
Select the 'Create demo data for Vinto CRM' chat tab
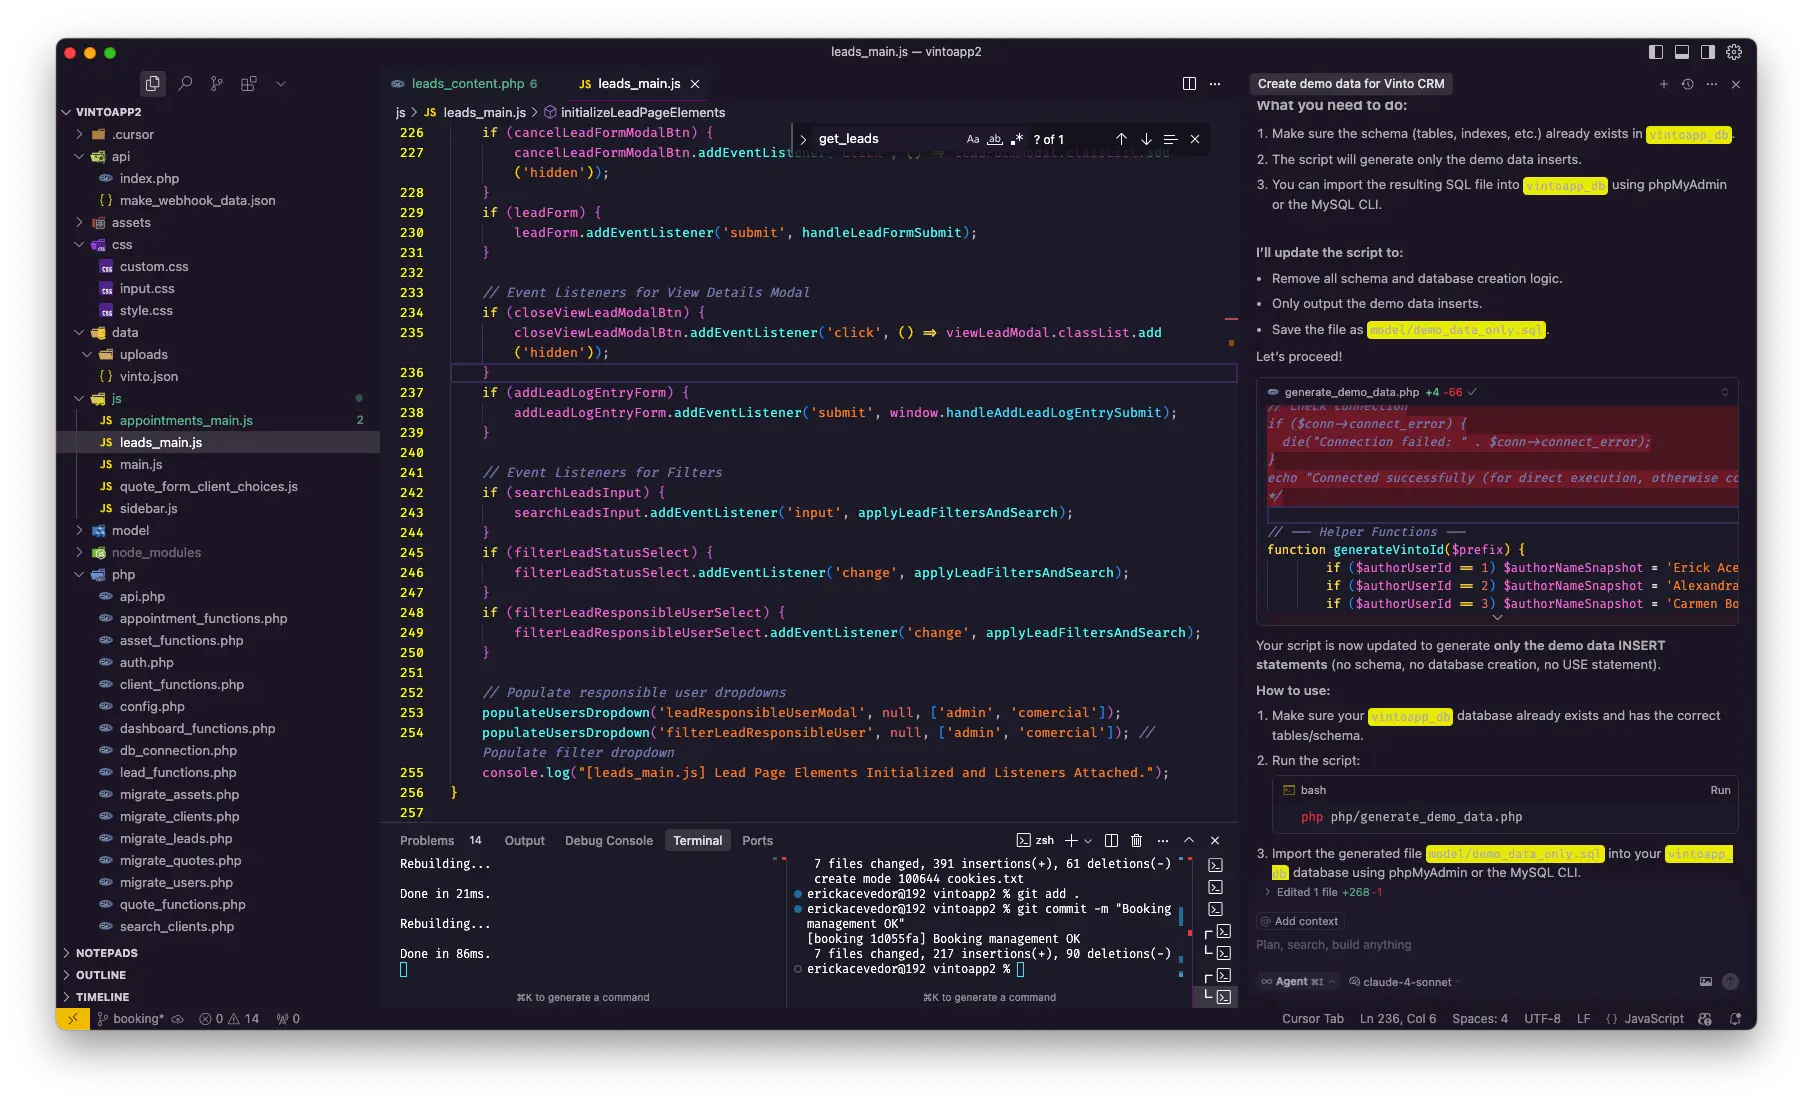tap(1350, 84)
